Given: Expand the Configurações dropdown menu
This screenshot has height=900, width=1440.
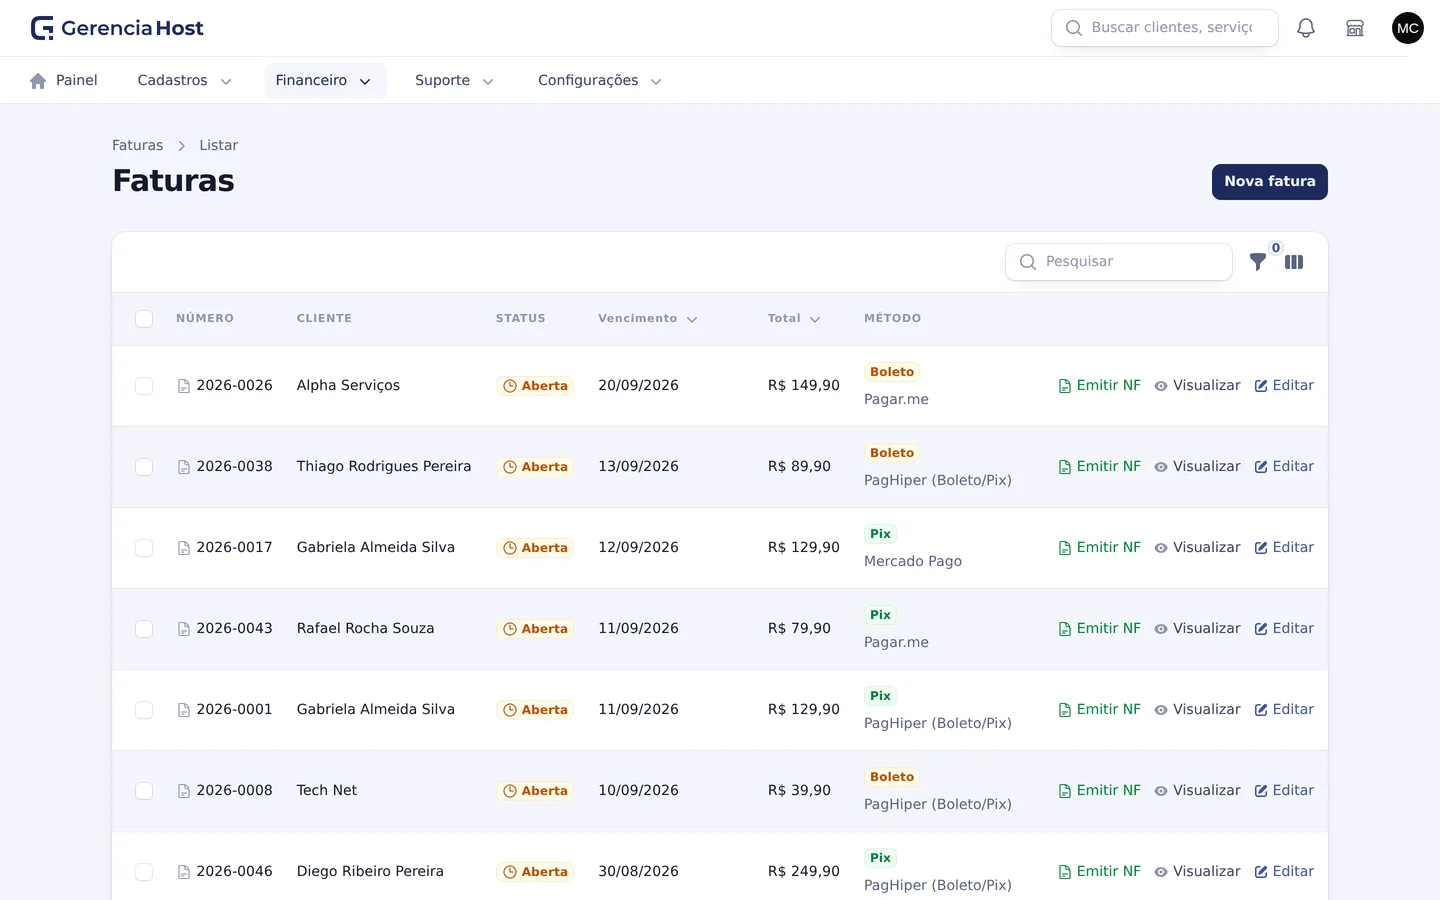Looking at the screenshot, I should click(600, 81).
